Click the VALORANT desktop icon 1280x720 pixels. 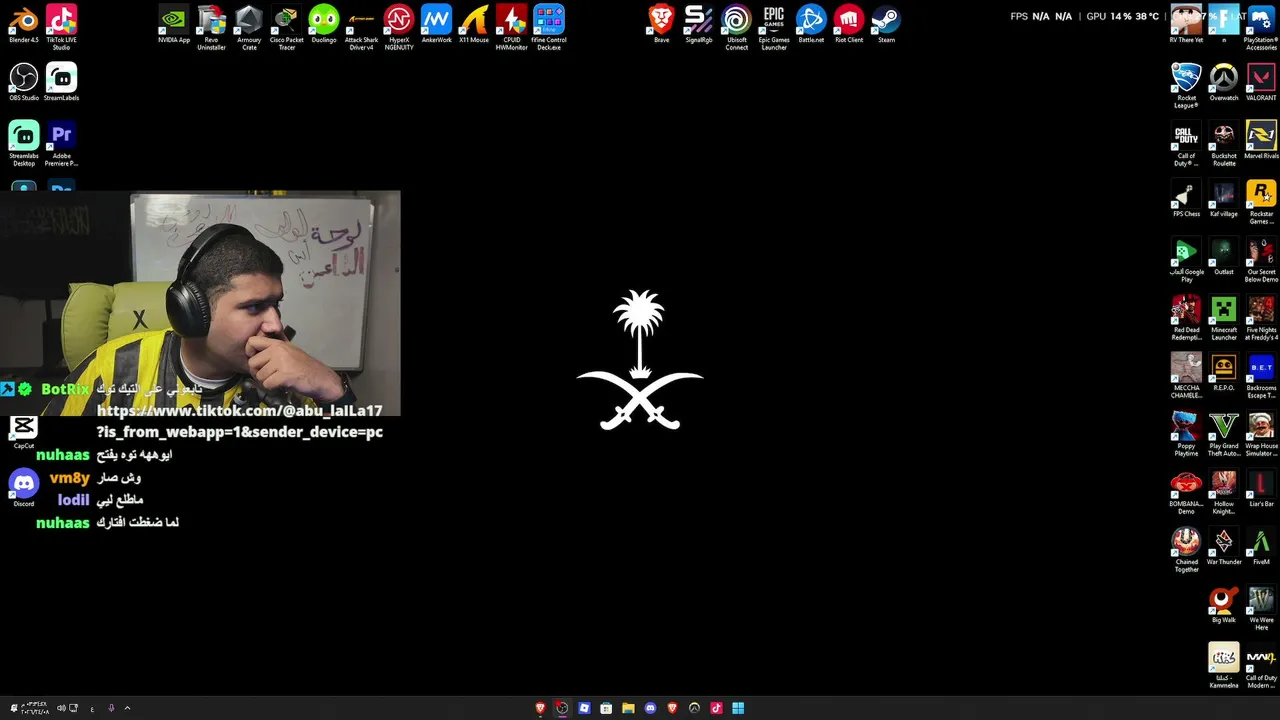(1261, 82)
